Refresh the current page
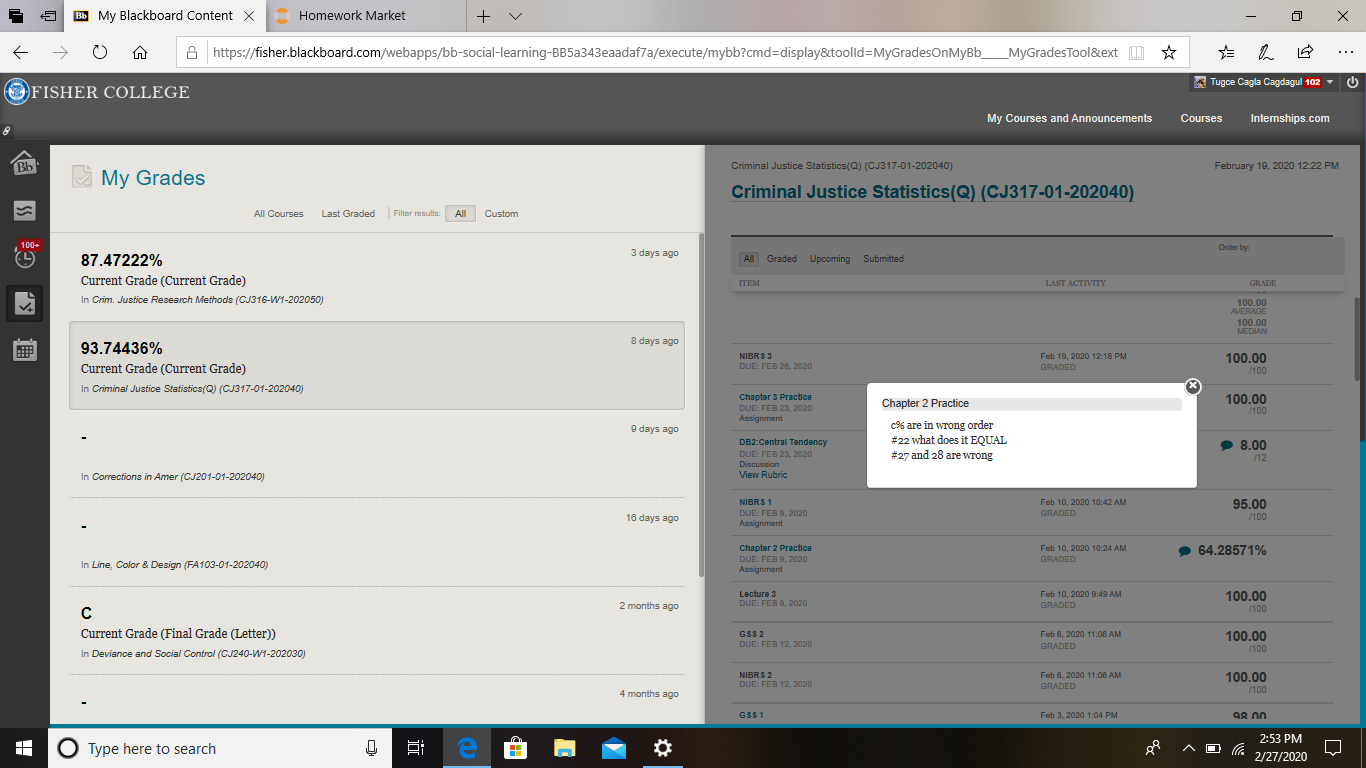The image size is (1366, 768). tap(100, 52)
